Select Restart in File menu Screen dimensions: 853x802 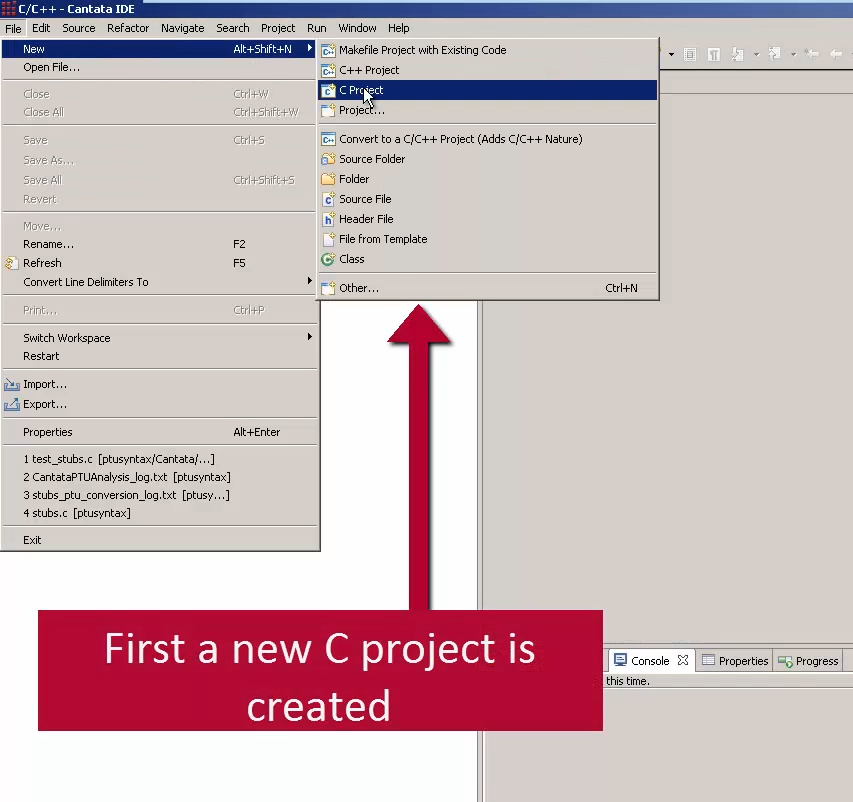[x=158, y=356]
